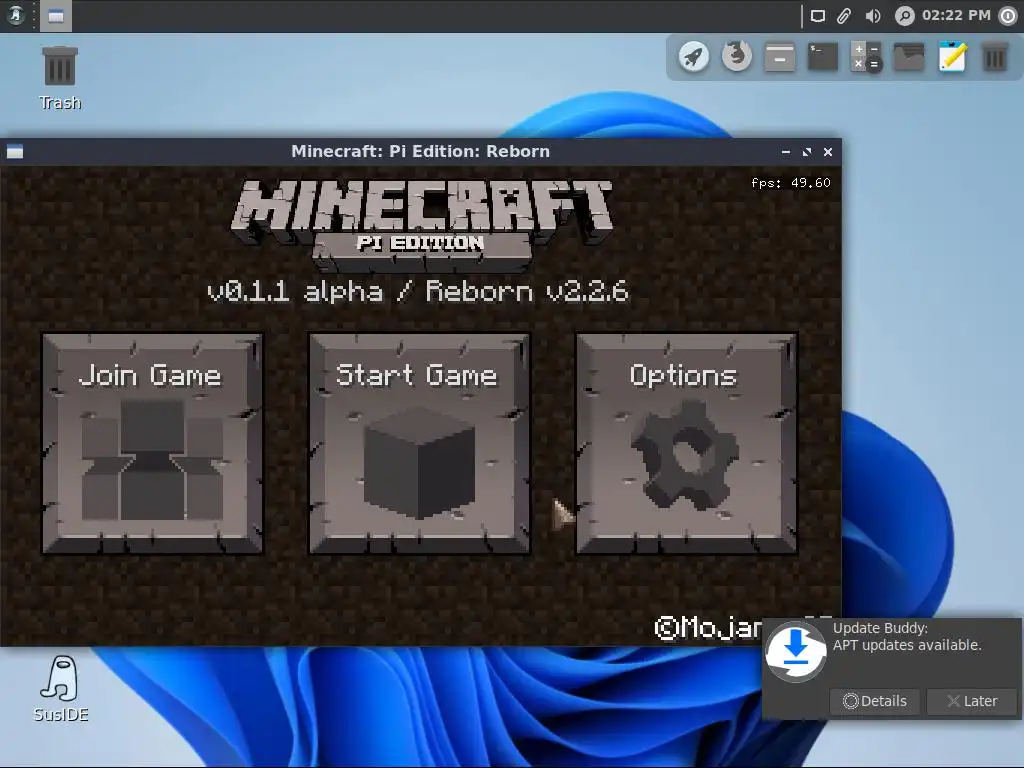Open the search magnifier panel icon
The width and height of the screenshot is (1024, 768).
pos(904,16)
